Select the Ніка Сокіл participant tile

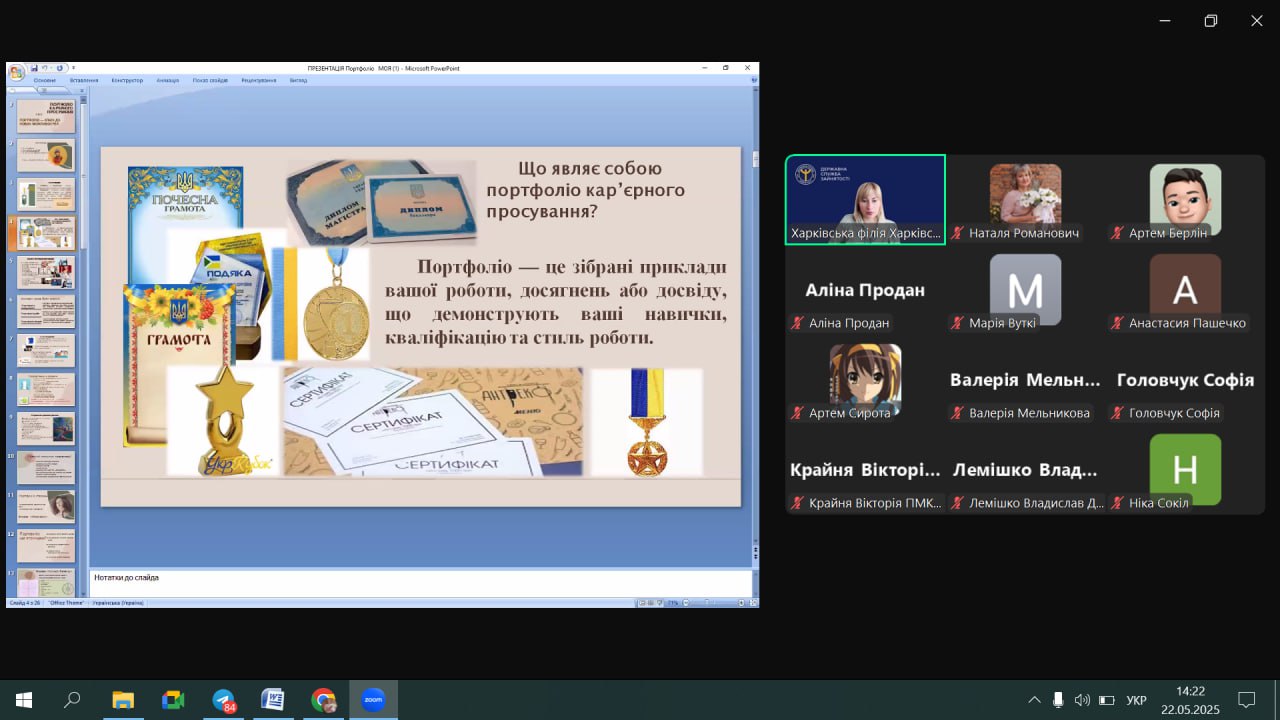click(x=1185, y=470)
